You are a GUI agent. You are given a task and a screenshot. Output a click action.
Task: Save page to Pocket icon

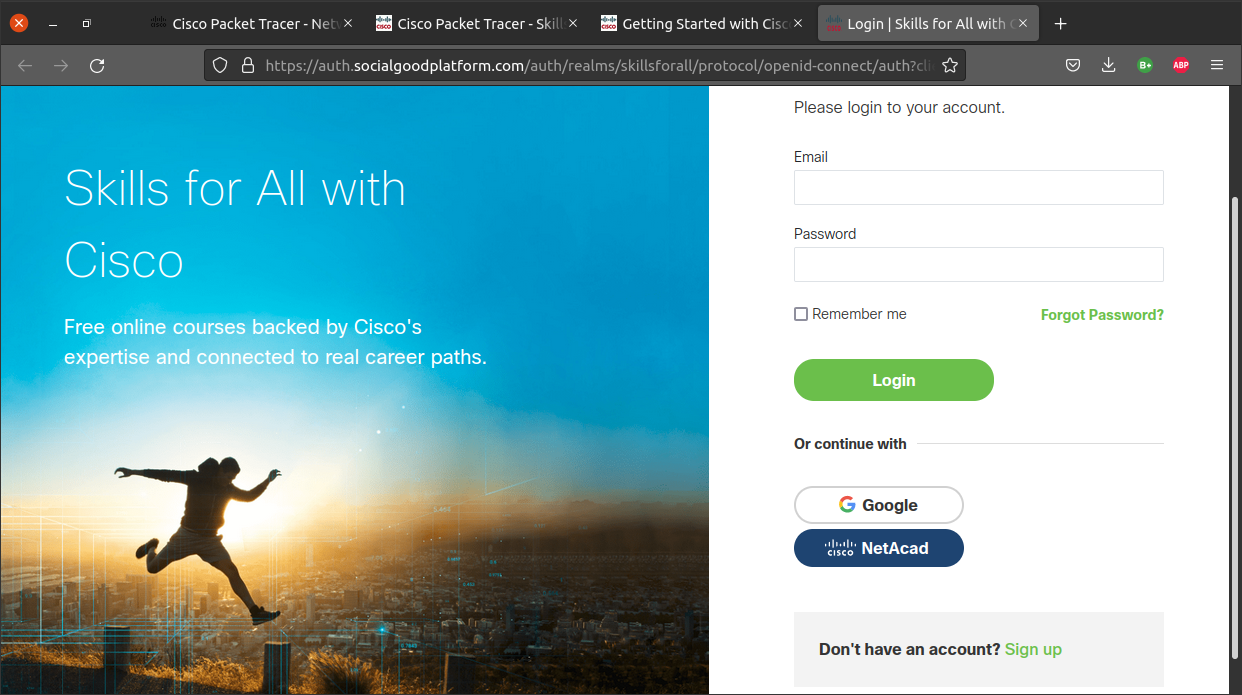point(1072,65)
